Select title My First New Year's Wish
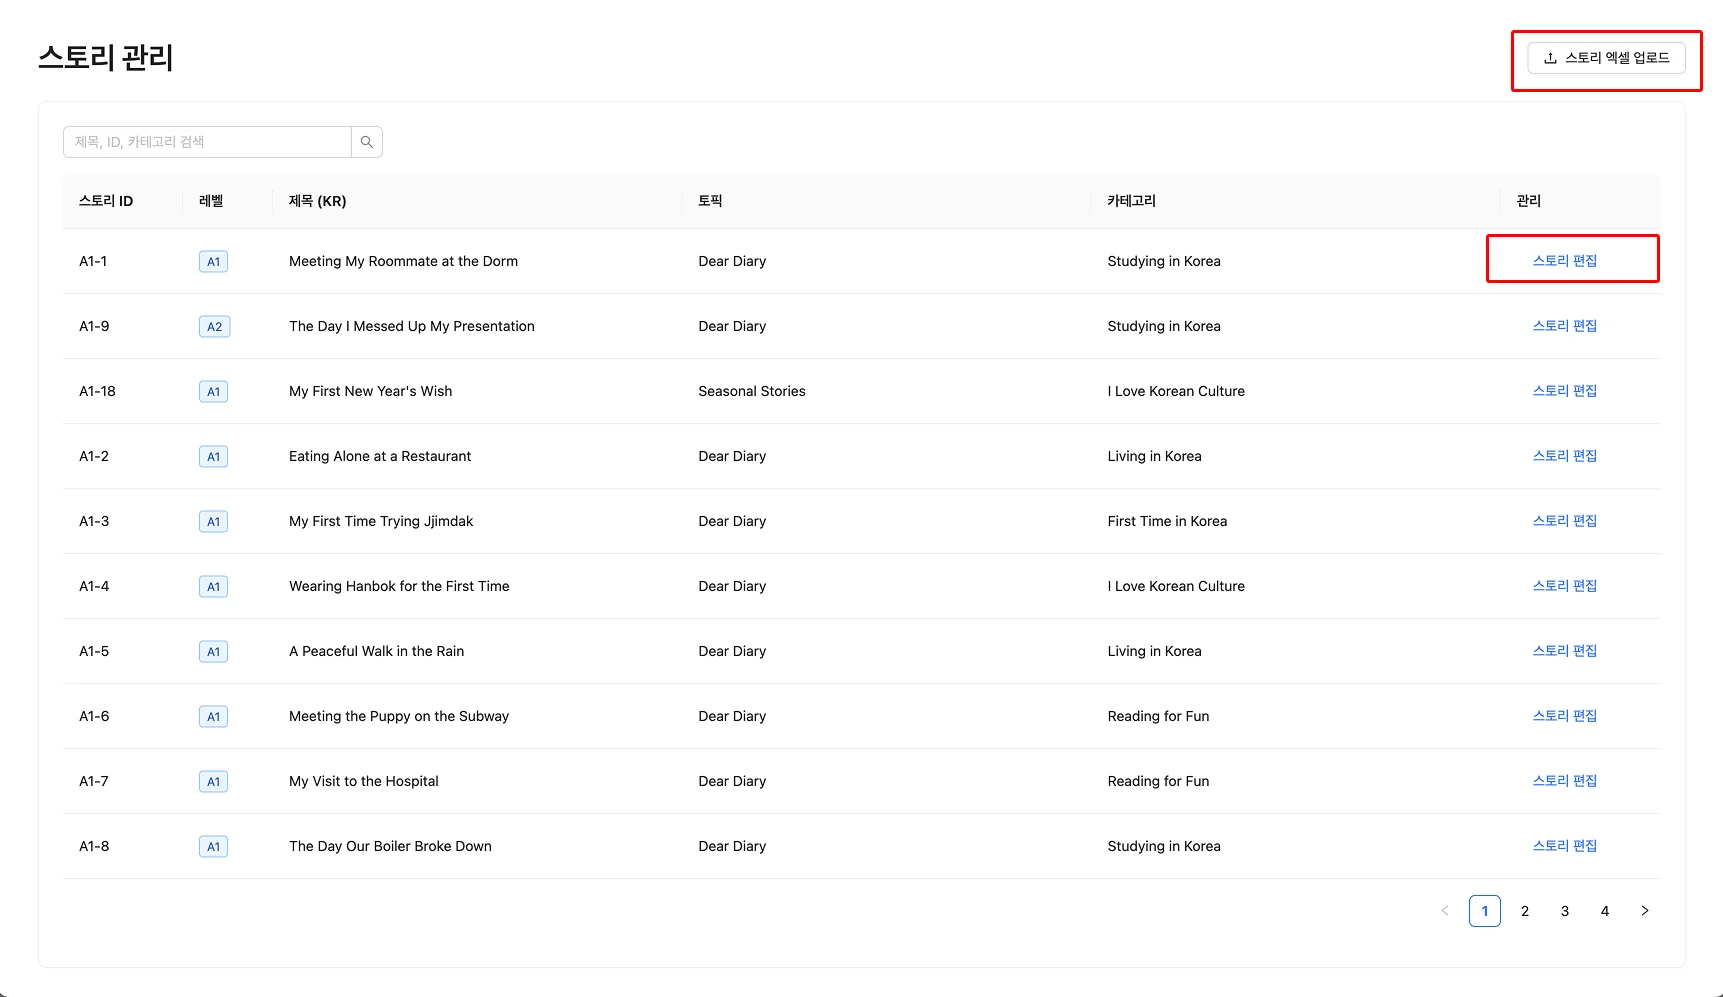 (x=371, y=391)
